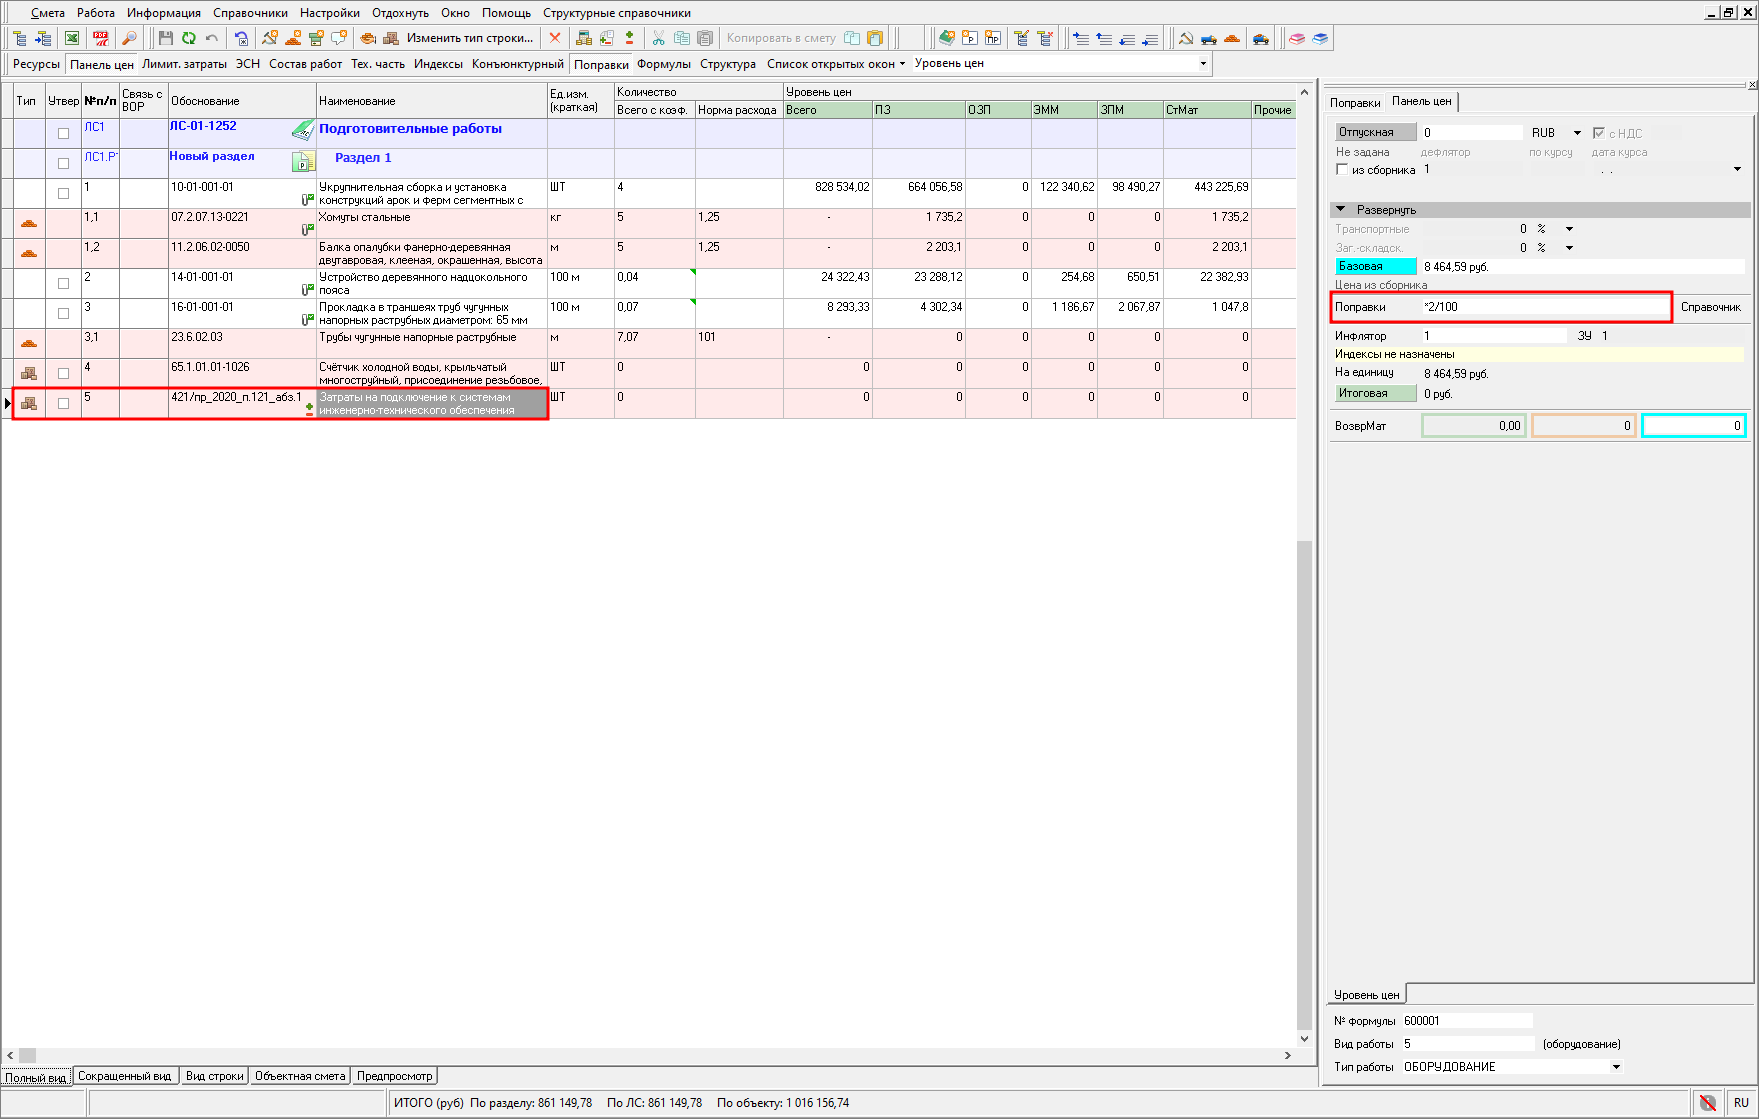Screen dimensions: 1759x1119
Task: Collapse the 'Развернуть' section
Action: coord(1341,210)
